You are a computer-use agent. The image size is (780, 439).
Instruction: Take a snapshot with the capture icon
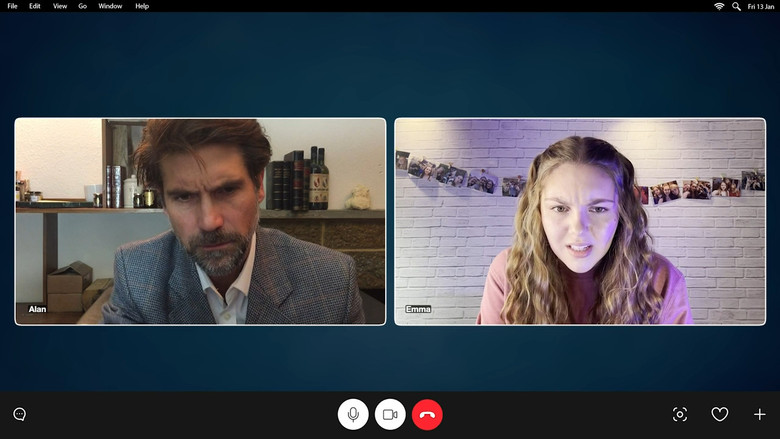680,414
